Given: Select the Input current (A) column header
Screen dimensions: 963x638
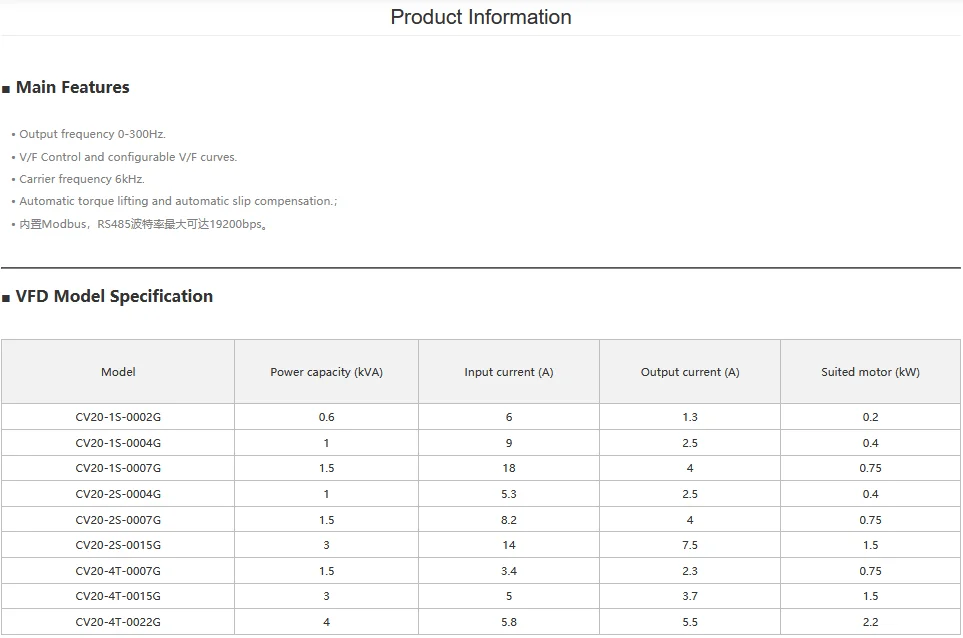Looking at the screenshot, I should point(508,372).
